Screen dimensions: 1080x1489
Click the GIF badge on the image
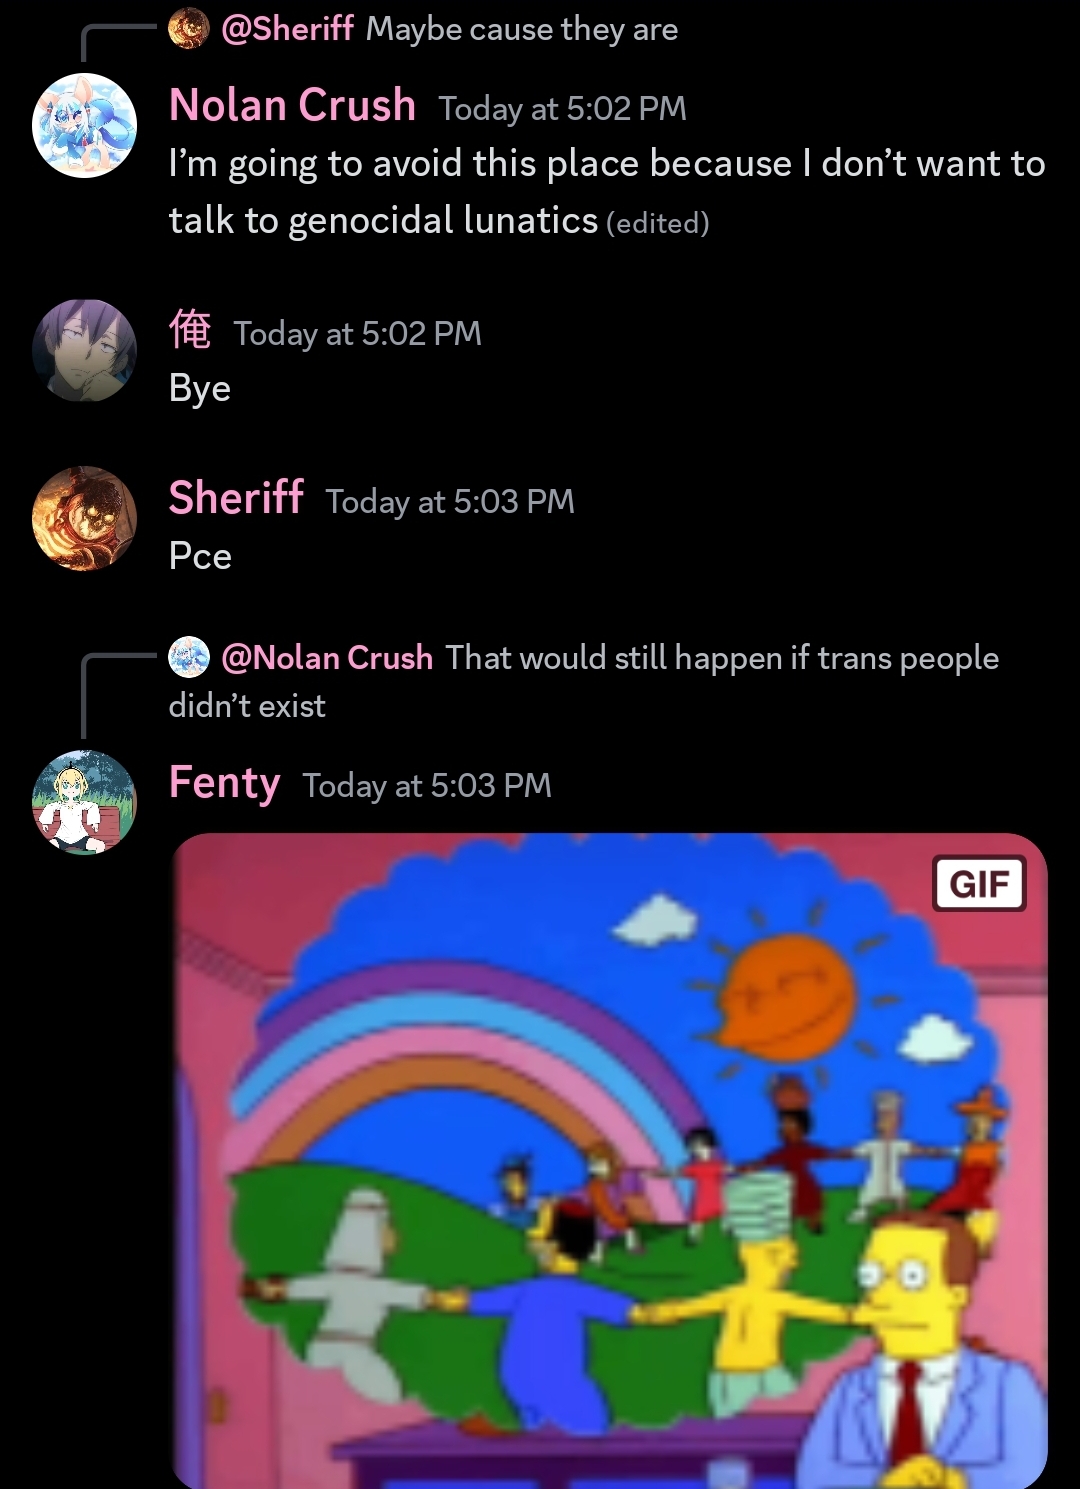pos(979,883)
